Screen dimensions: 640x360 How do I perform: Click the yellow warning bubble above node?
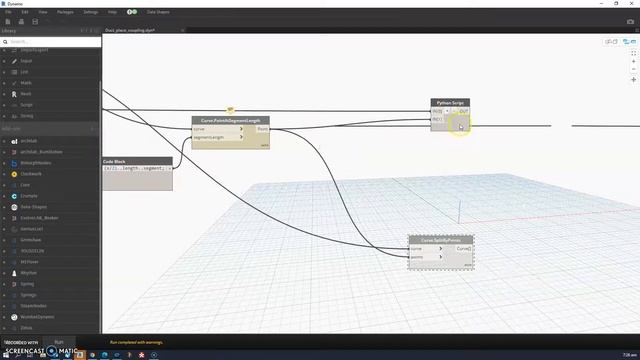[230, 110]
